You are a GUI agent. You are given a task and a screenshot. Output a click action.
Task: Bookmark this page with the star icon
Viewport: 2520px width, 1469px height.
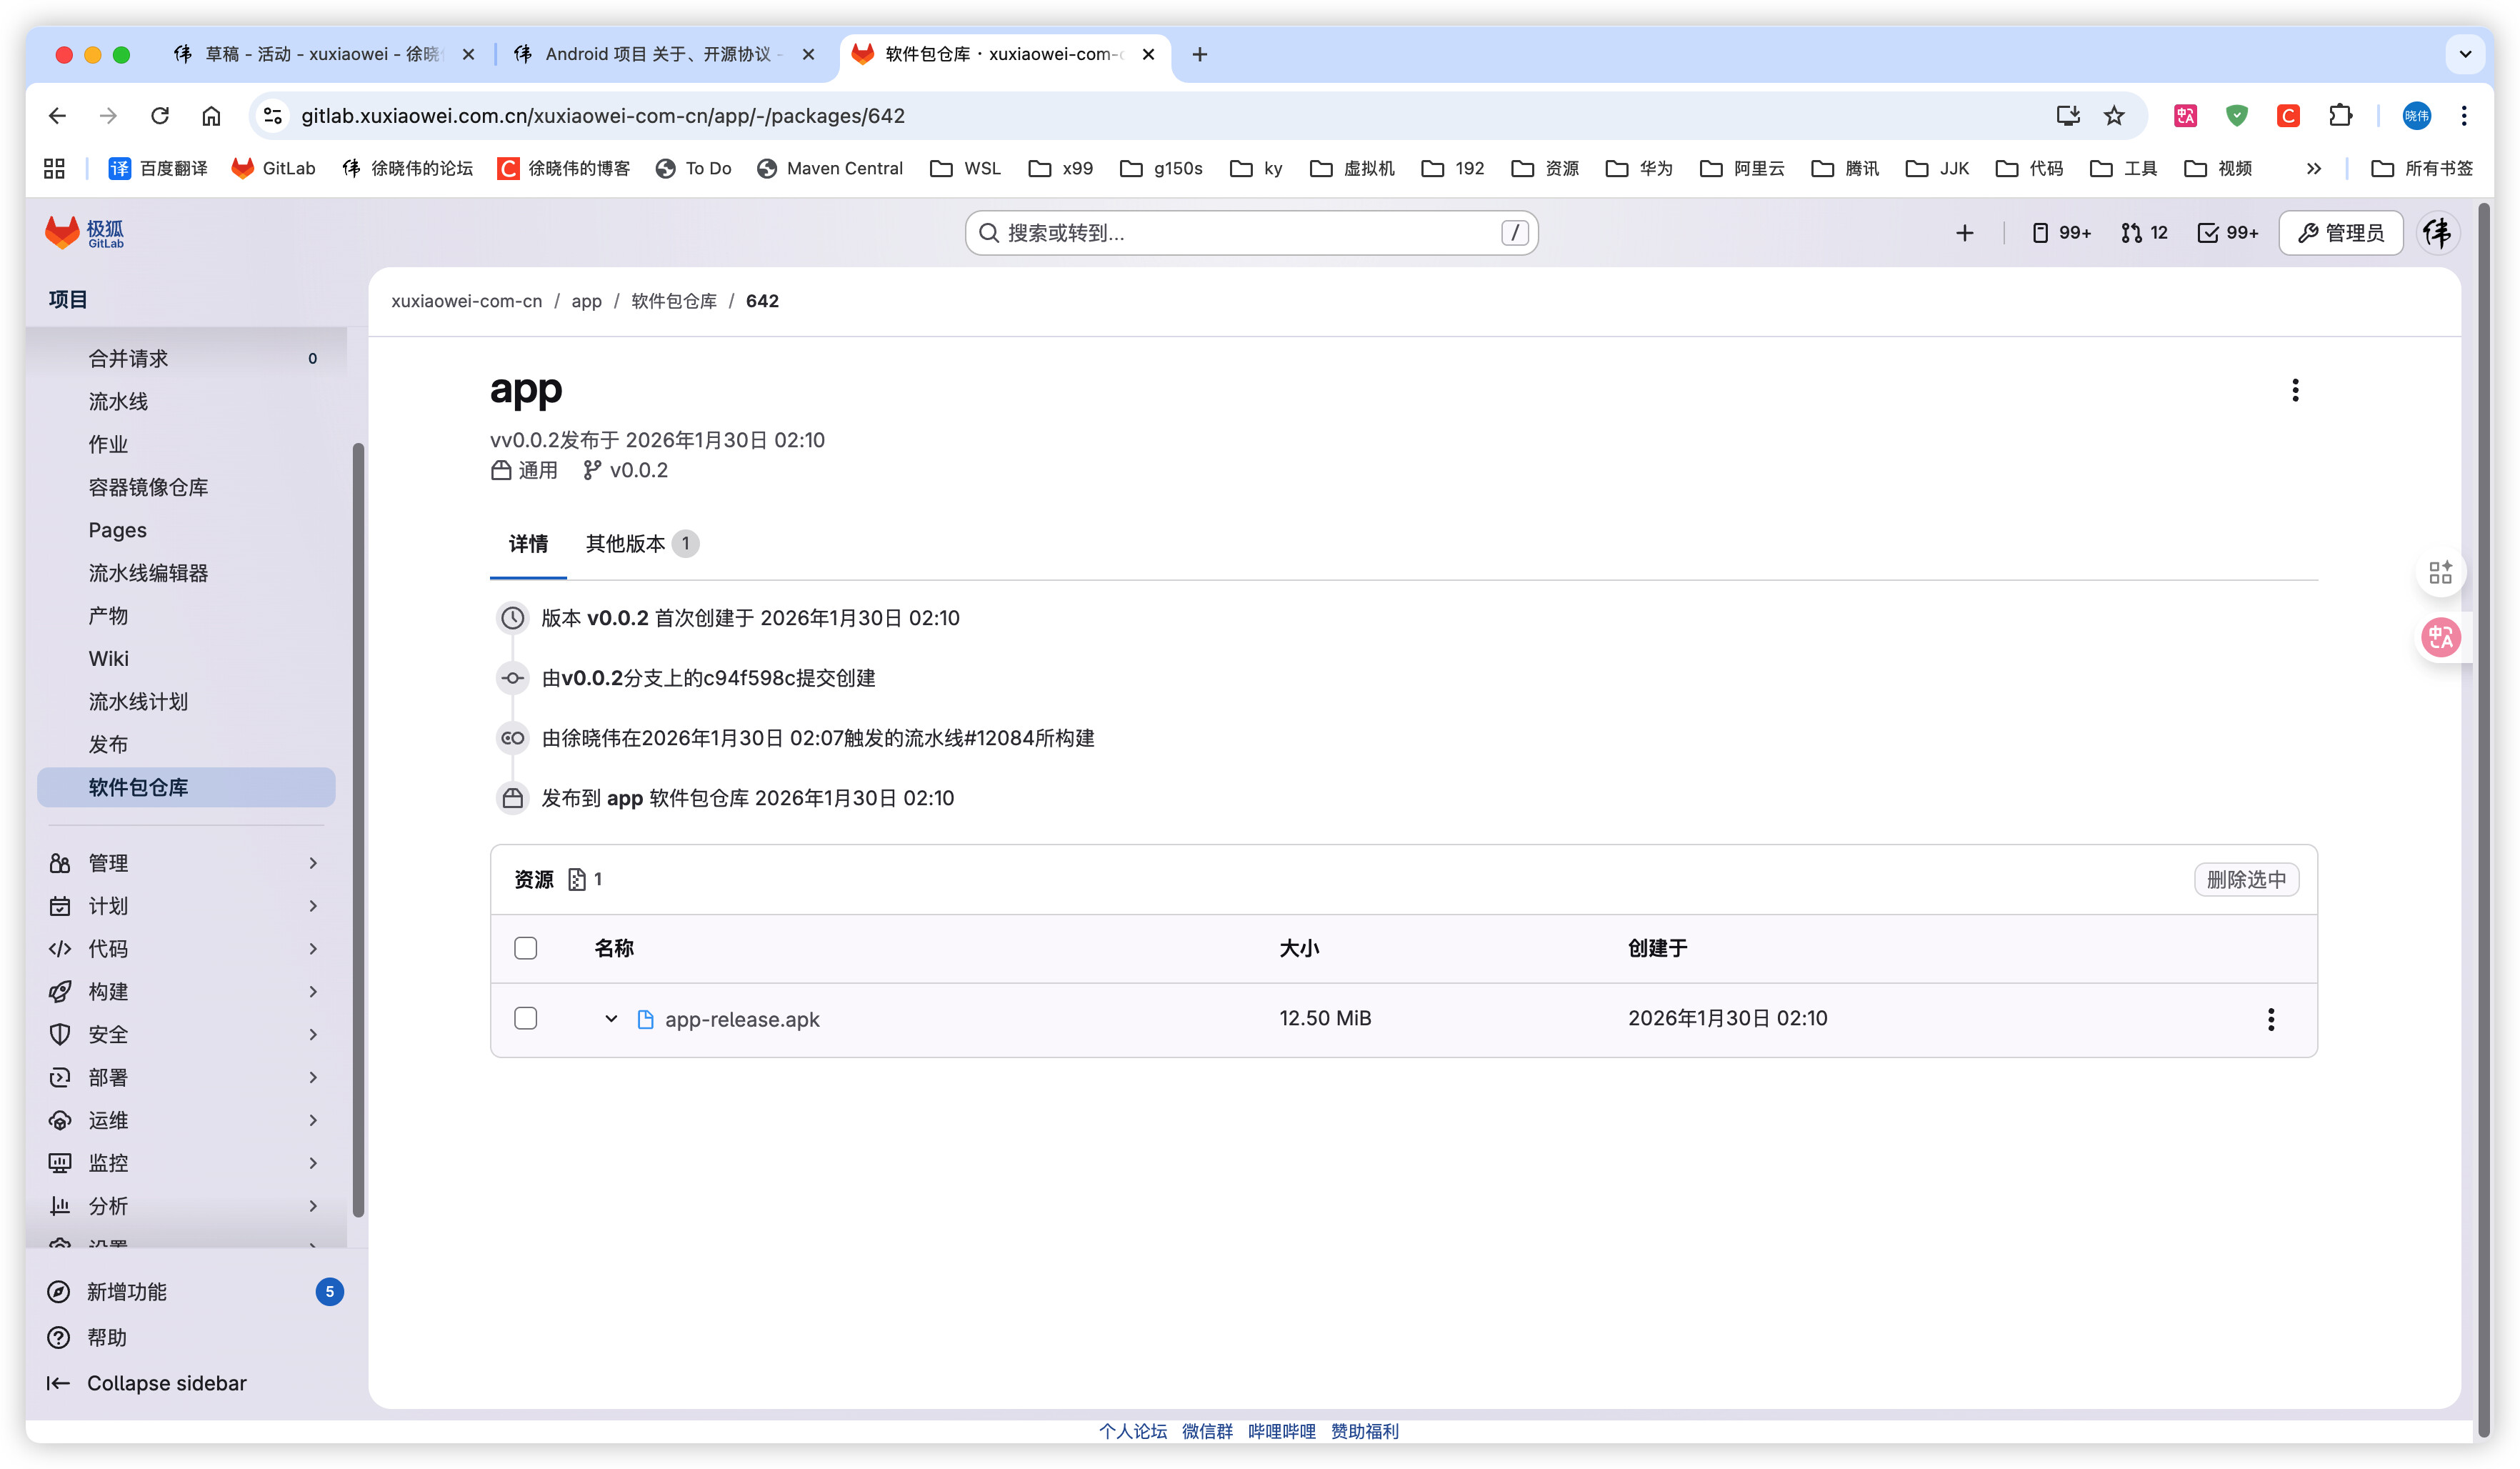pos(2114,116)
